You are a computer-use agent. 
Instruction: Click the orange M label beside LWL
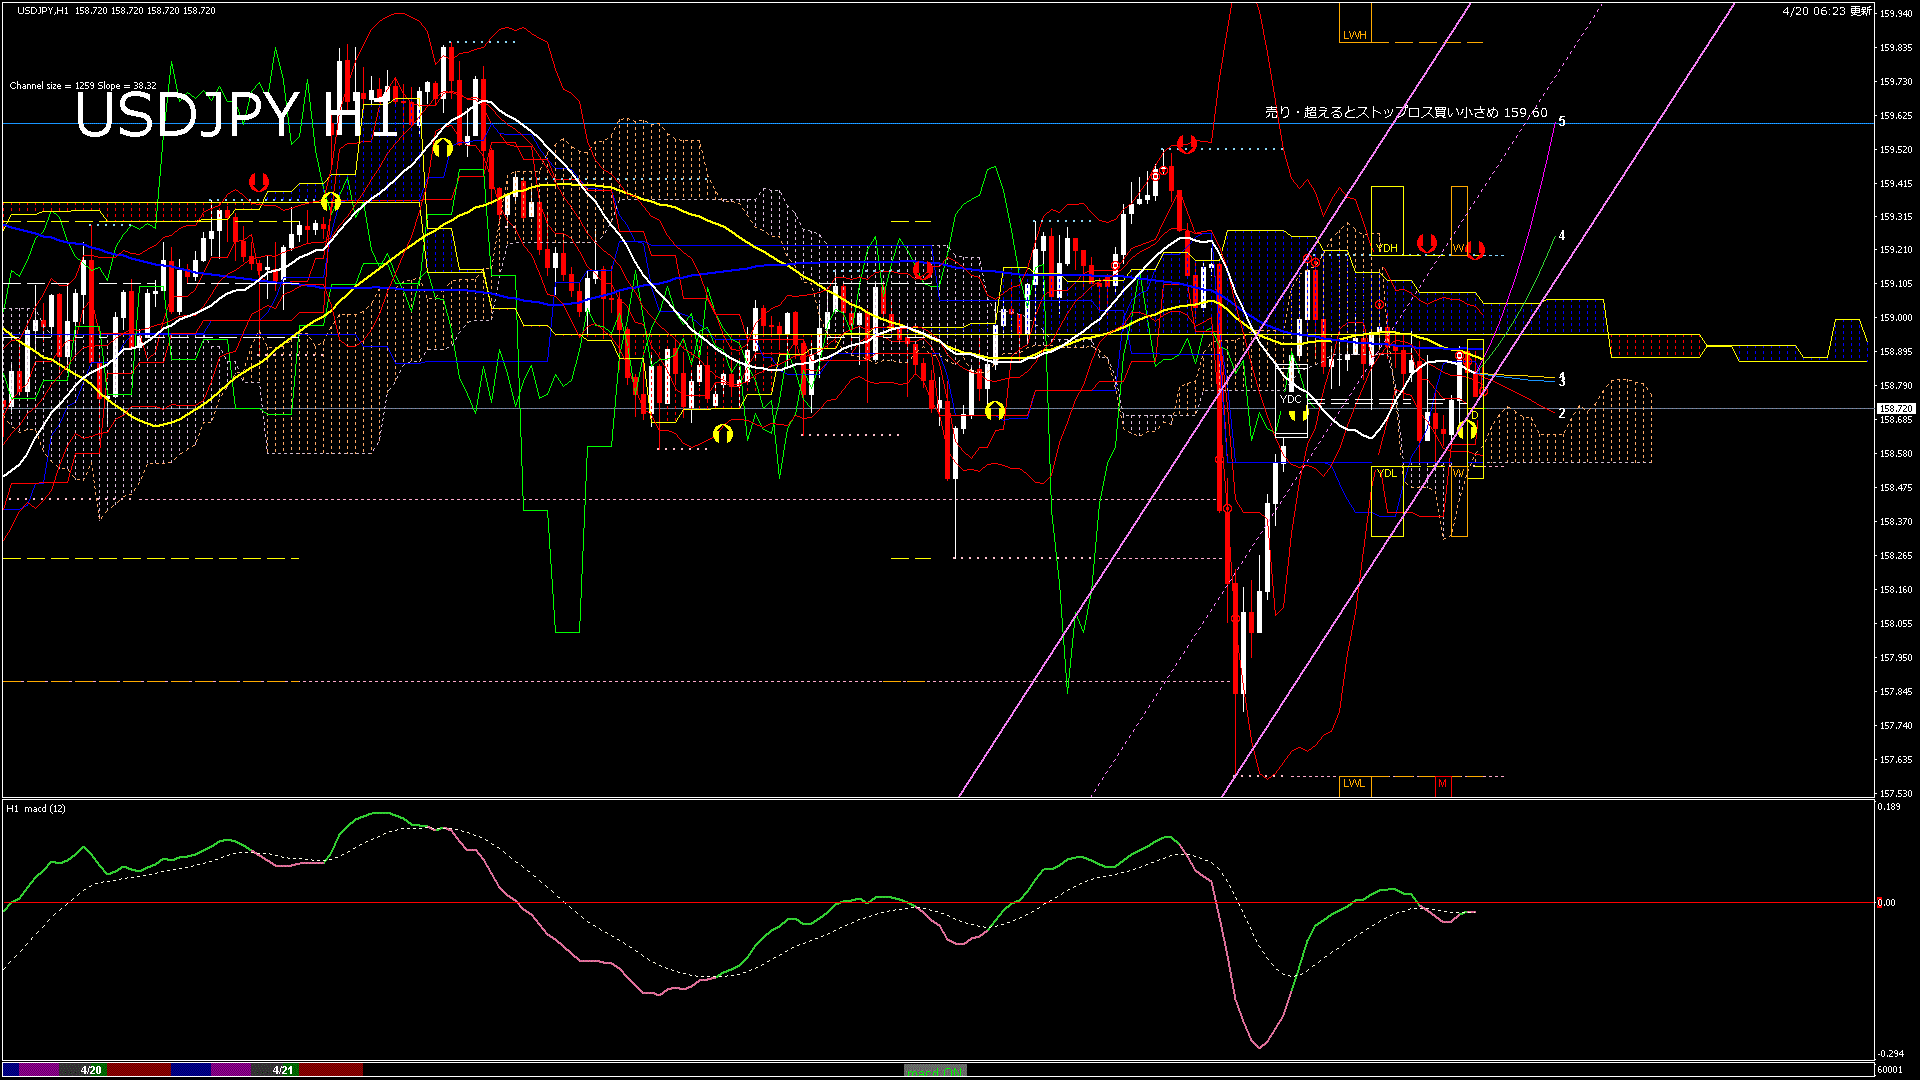(x=1442, y=783)
